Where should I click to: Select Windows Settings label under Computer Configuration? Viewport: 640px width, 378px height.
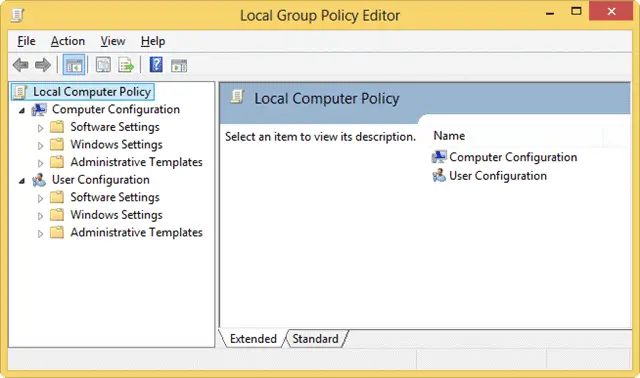(x=116, y=145)
